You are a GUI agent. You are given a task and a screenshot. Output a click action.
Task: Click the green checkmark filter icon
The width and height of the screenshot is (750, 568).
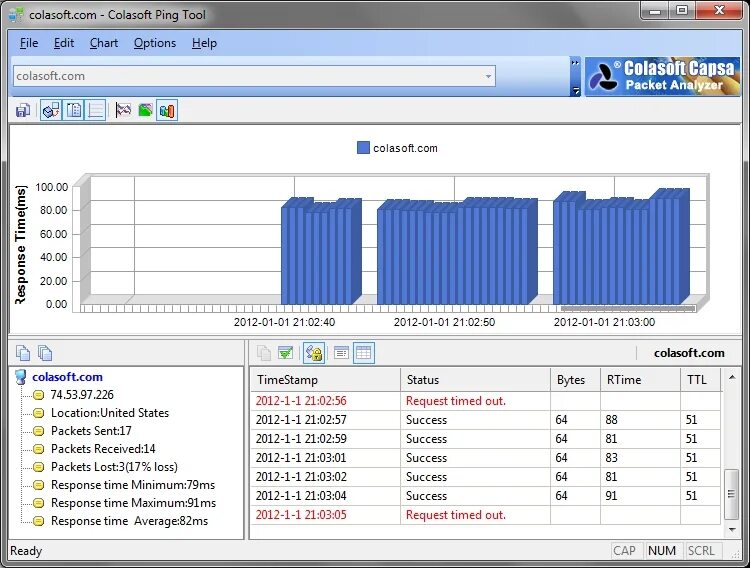[286, 353]
